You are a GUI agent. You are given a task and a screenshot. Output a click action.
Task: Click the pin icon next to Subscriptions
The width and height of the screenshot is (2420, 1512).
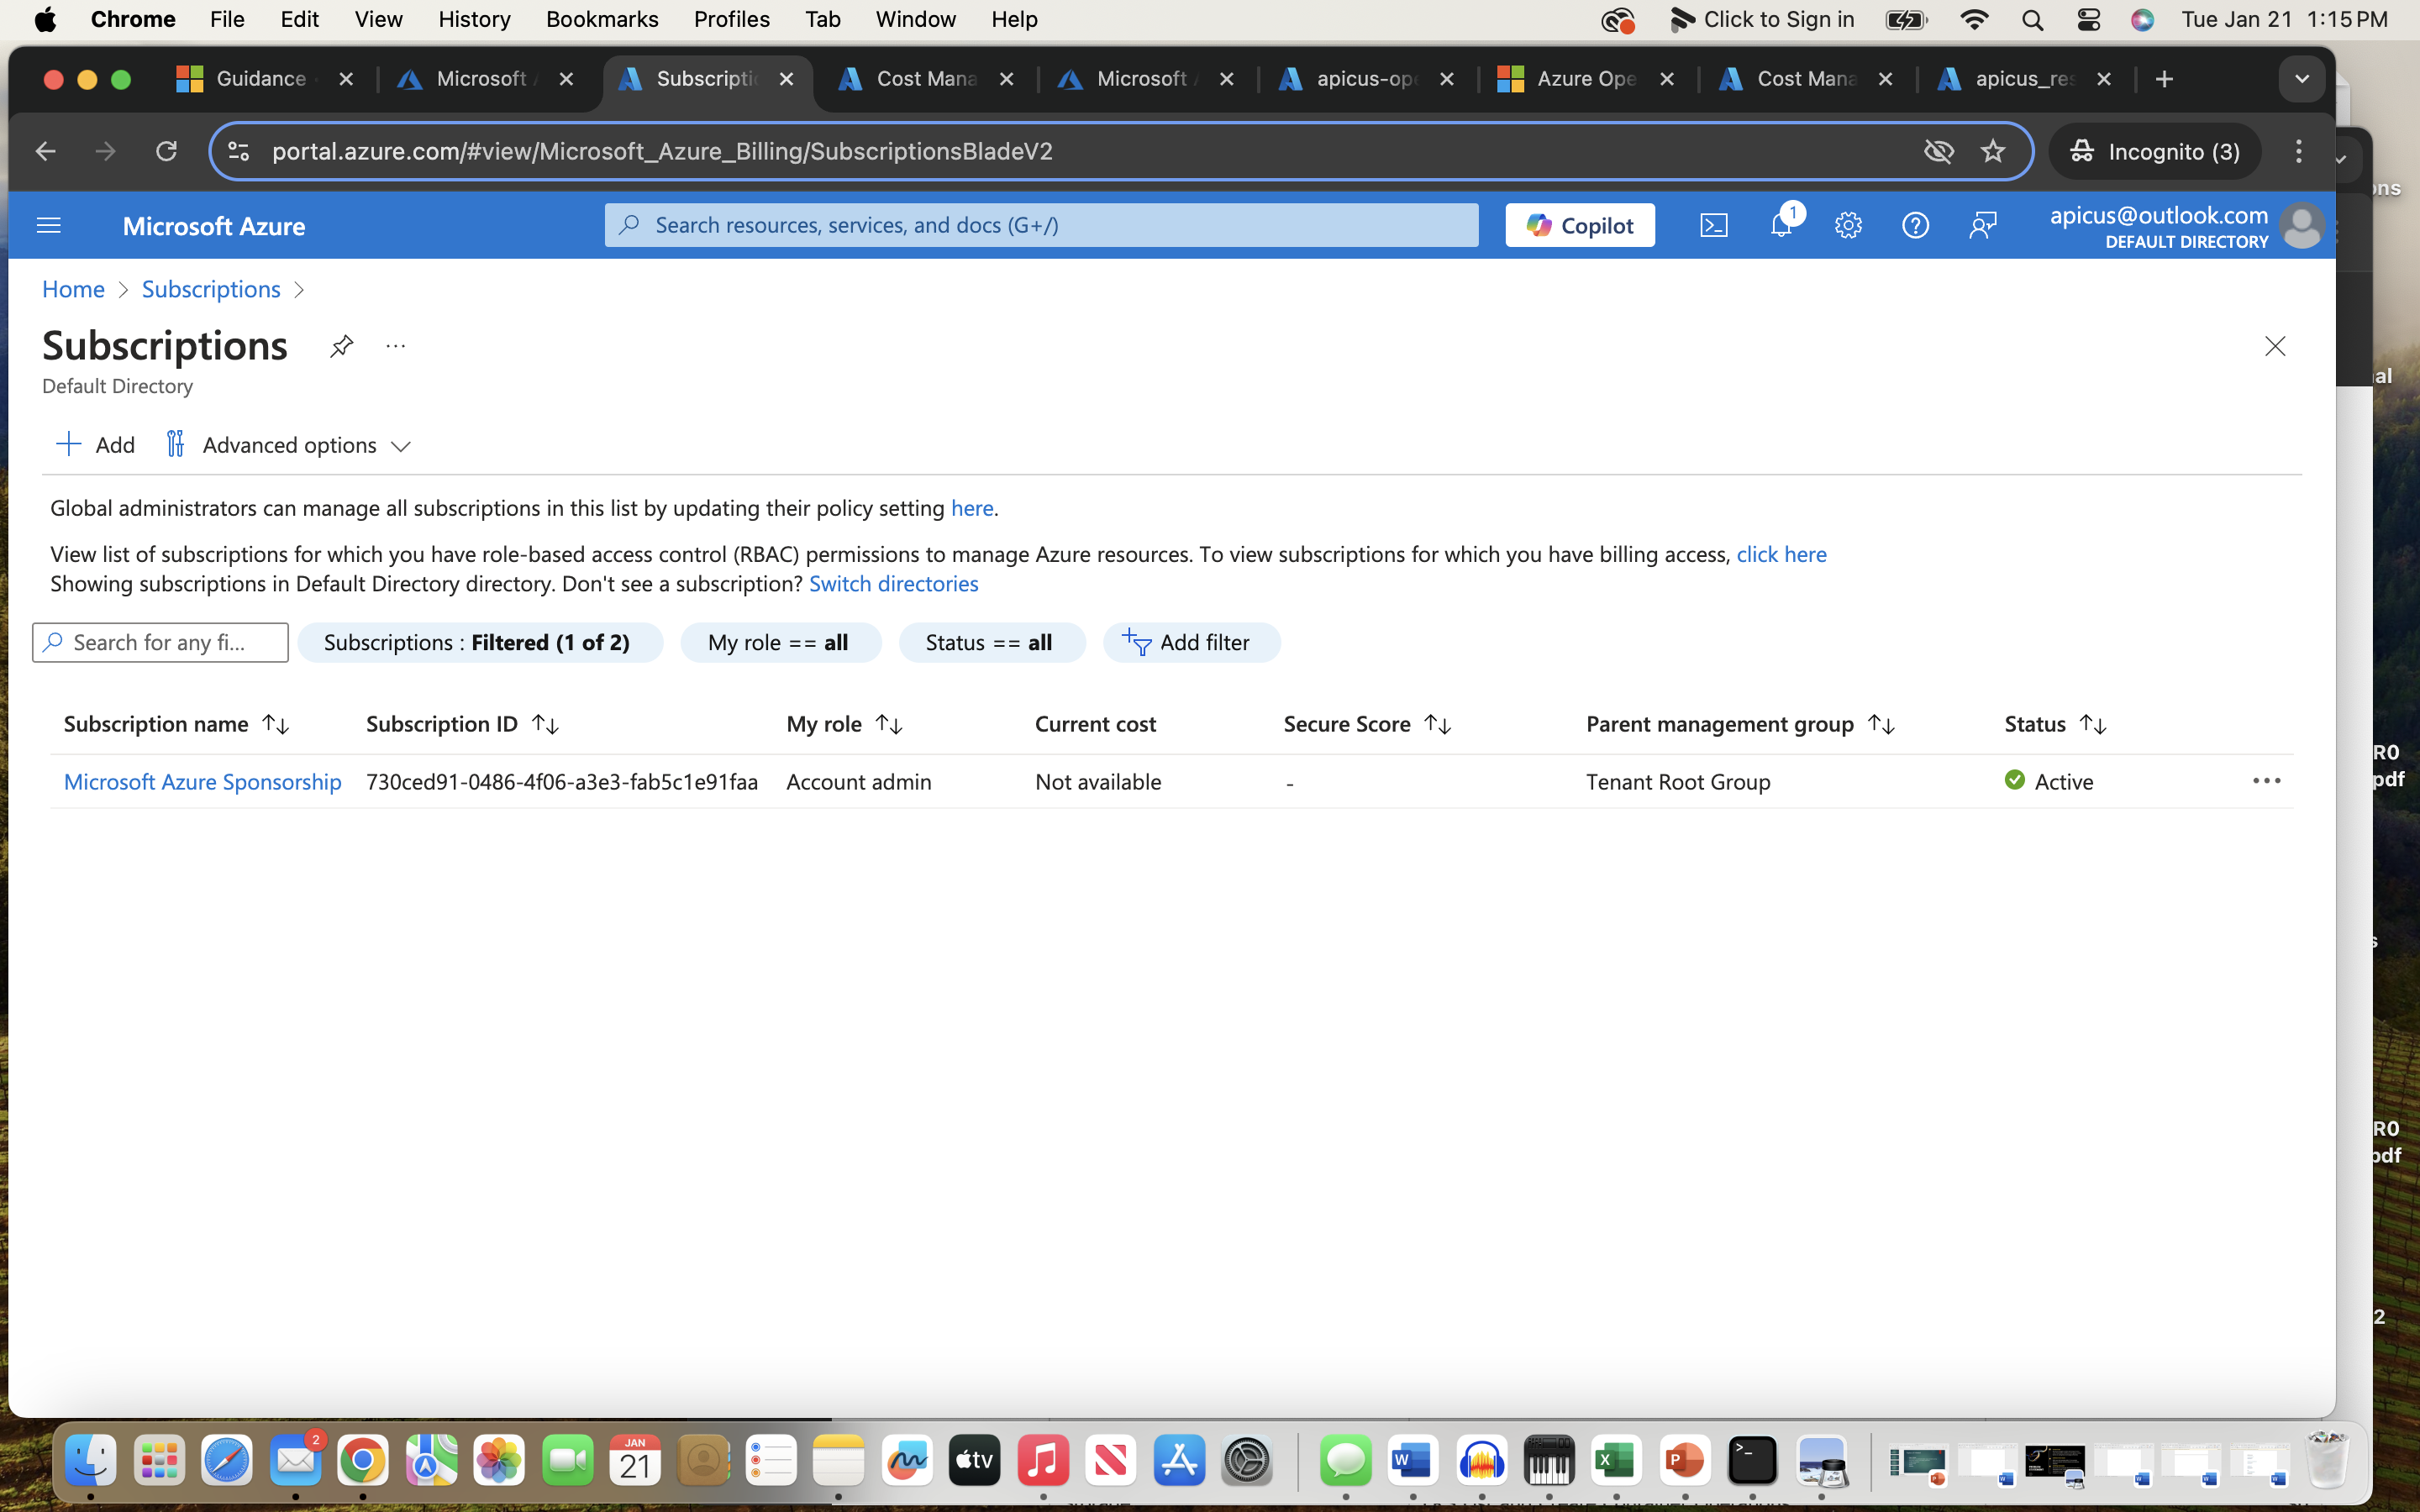[339, 345]
